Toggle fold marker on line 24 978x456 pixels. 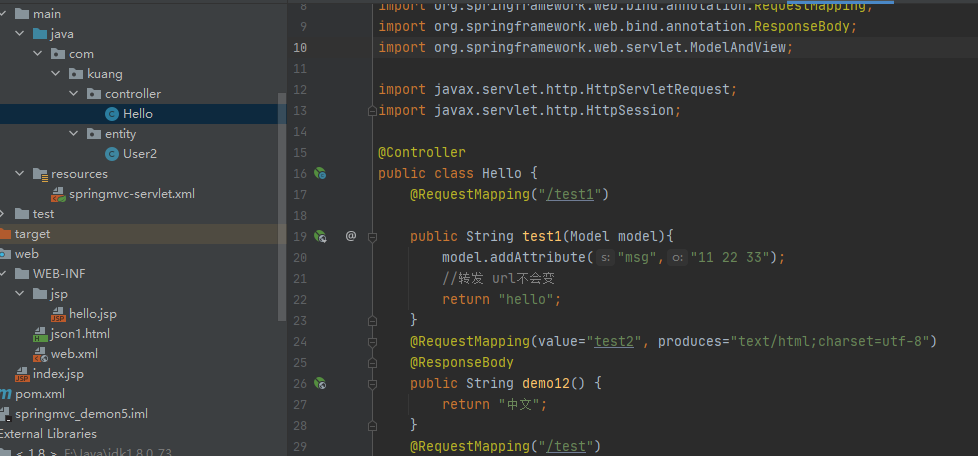click(372, 342)
